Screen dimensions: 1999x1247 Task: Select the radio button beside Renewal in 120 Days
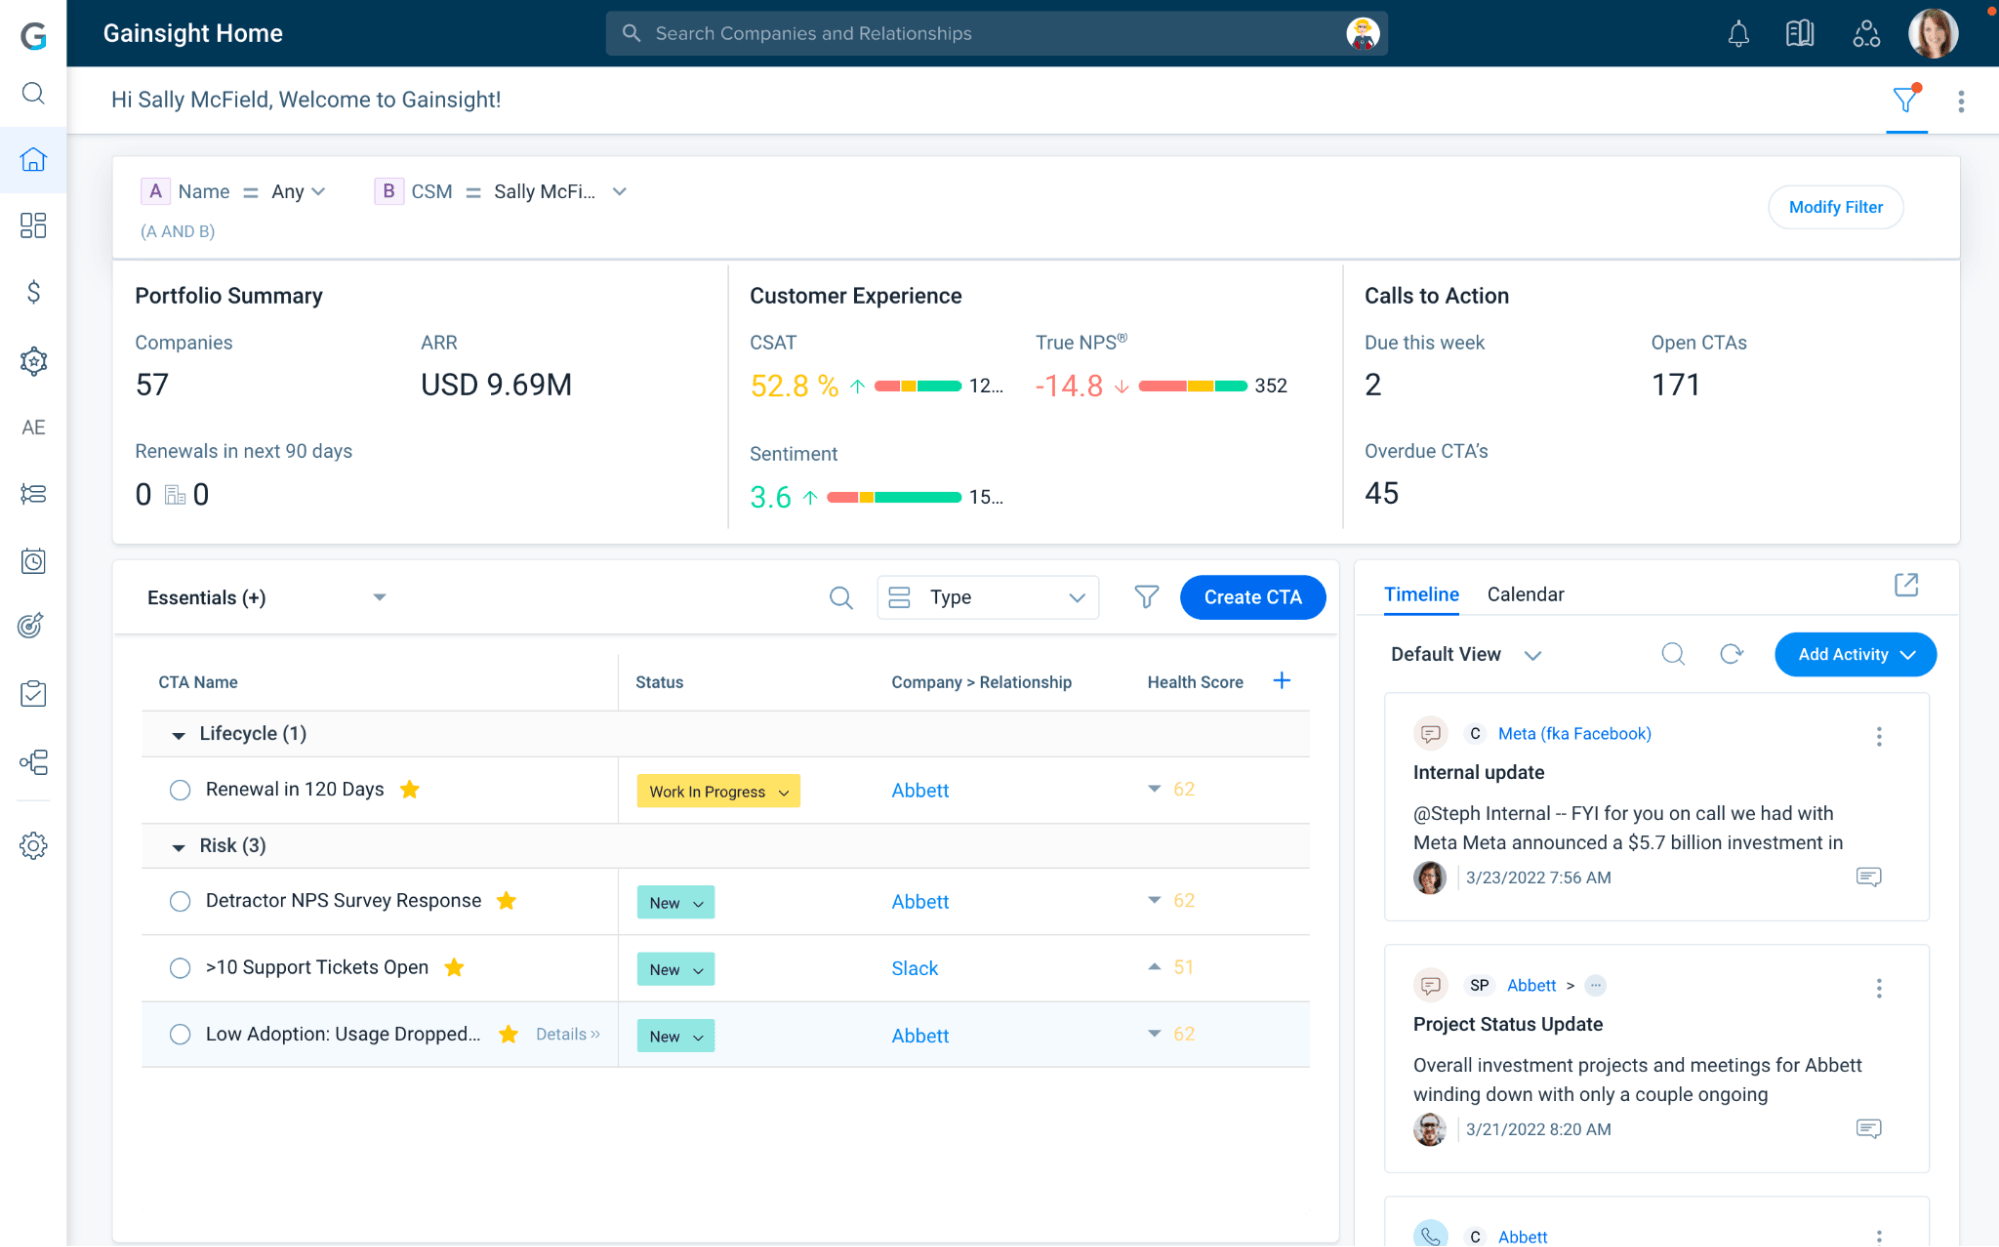[180, 789]
